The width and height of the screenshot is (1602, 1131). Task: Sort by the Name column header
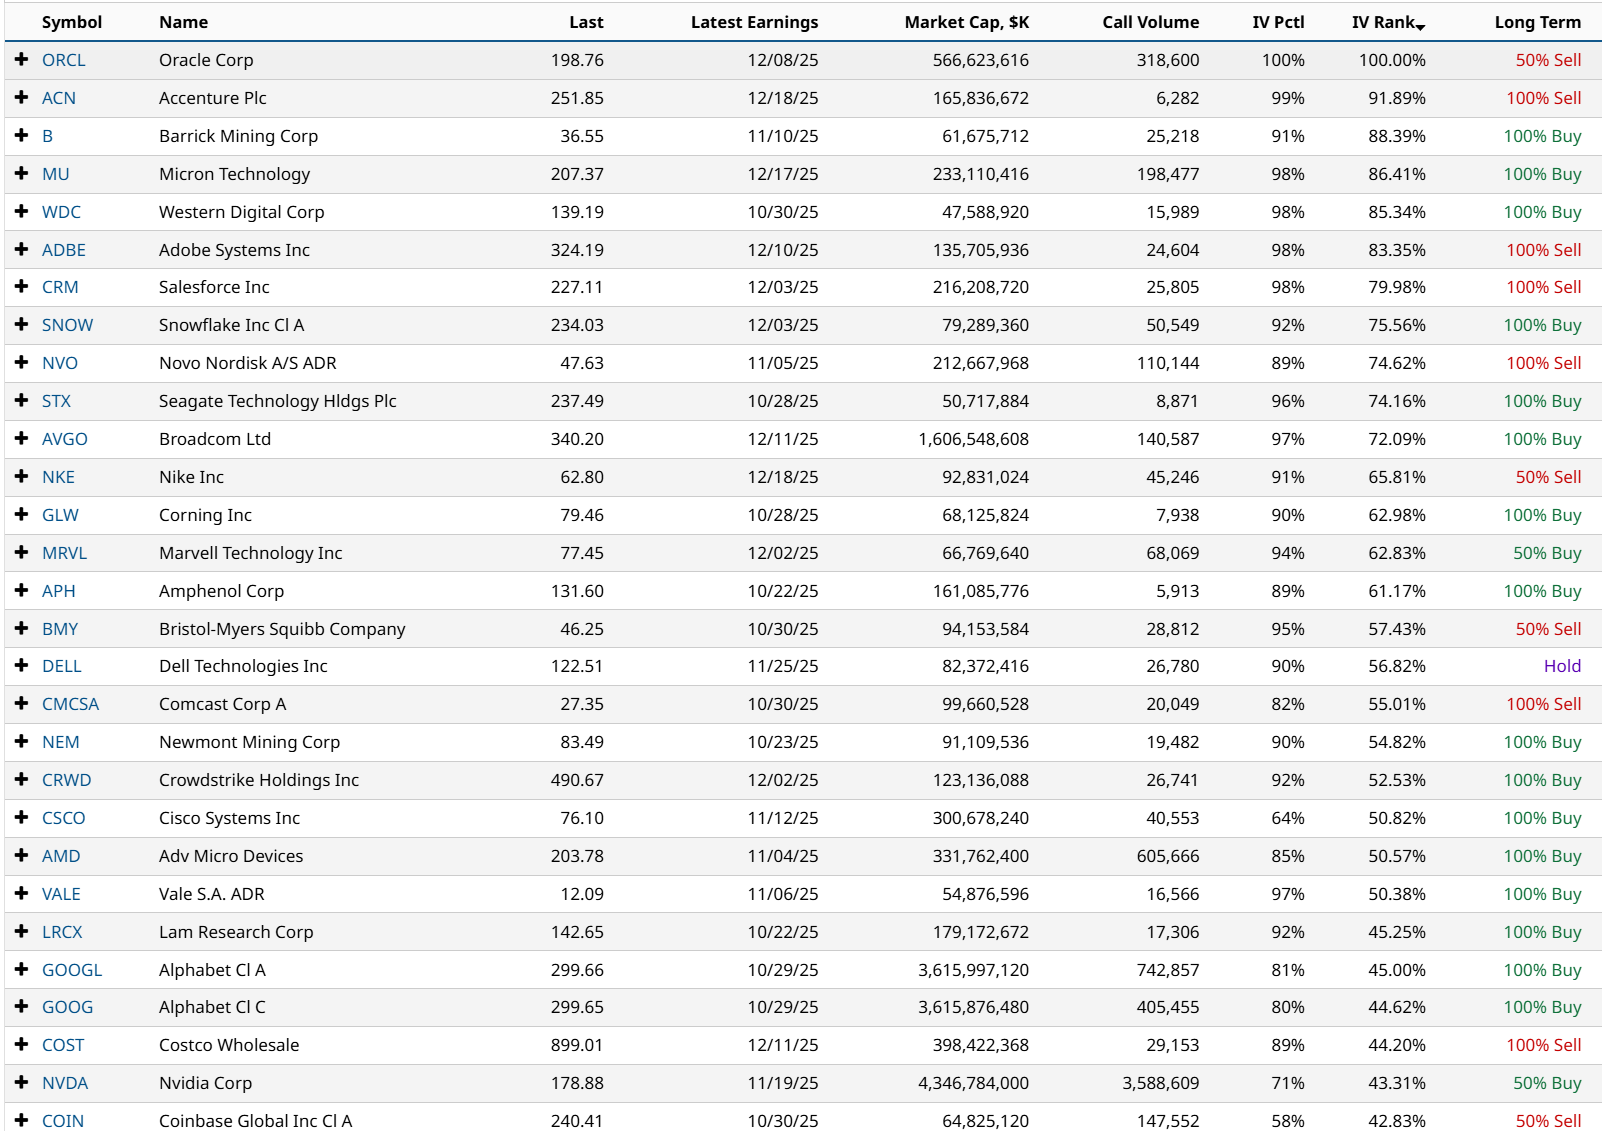tap(184, 22)
